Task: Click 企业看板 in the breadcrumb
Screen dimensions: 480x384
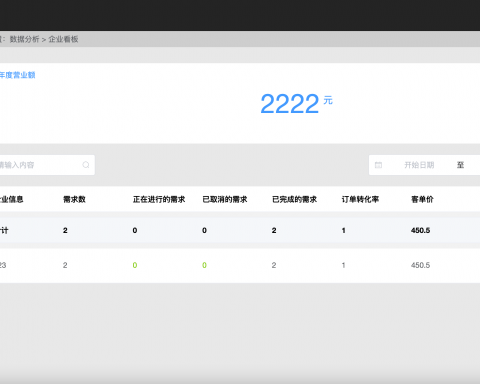Action: click(x=63, y=39)
